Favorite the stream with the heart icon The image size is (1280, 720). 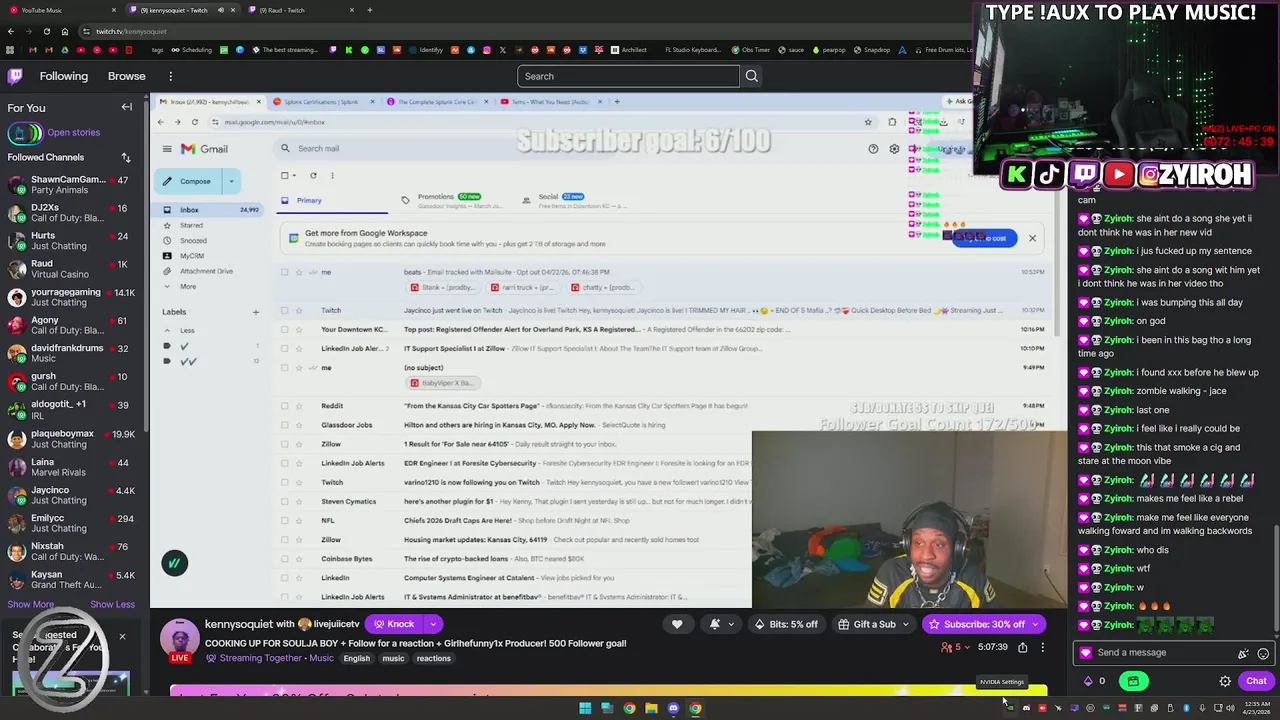[x=677, y=624]
